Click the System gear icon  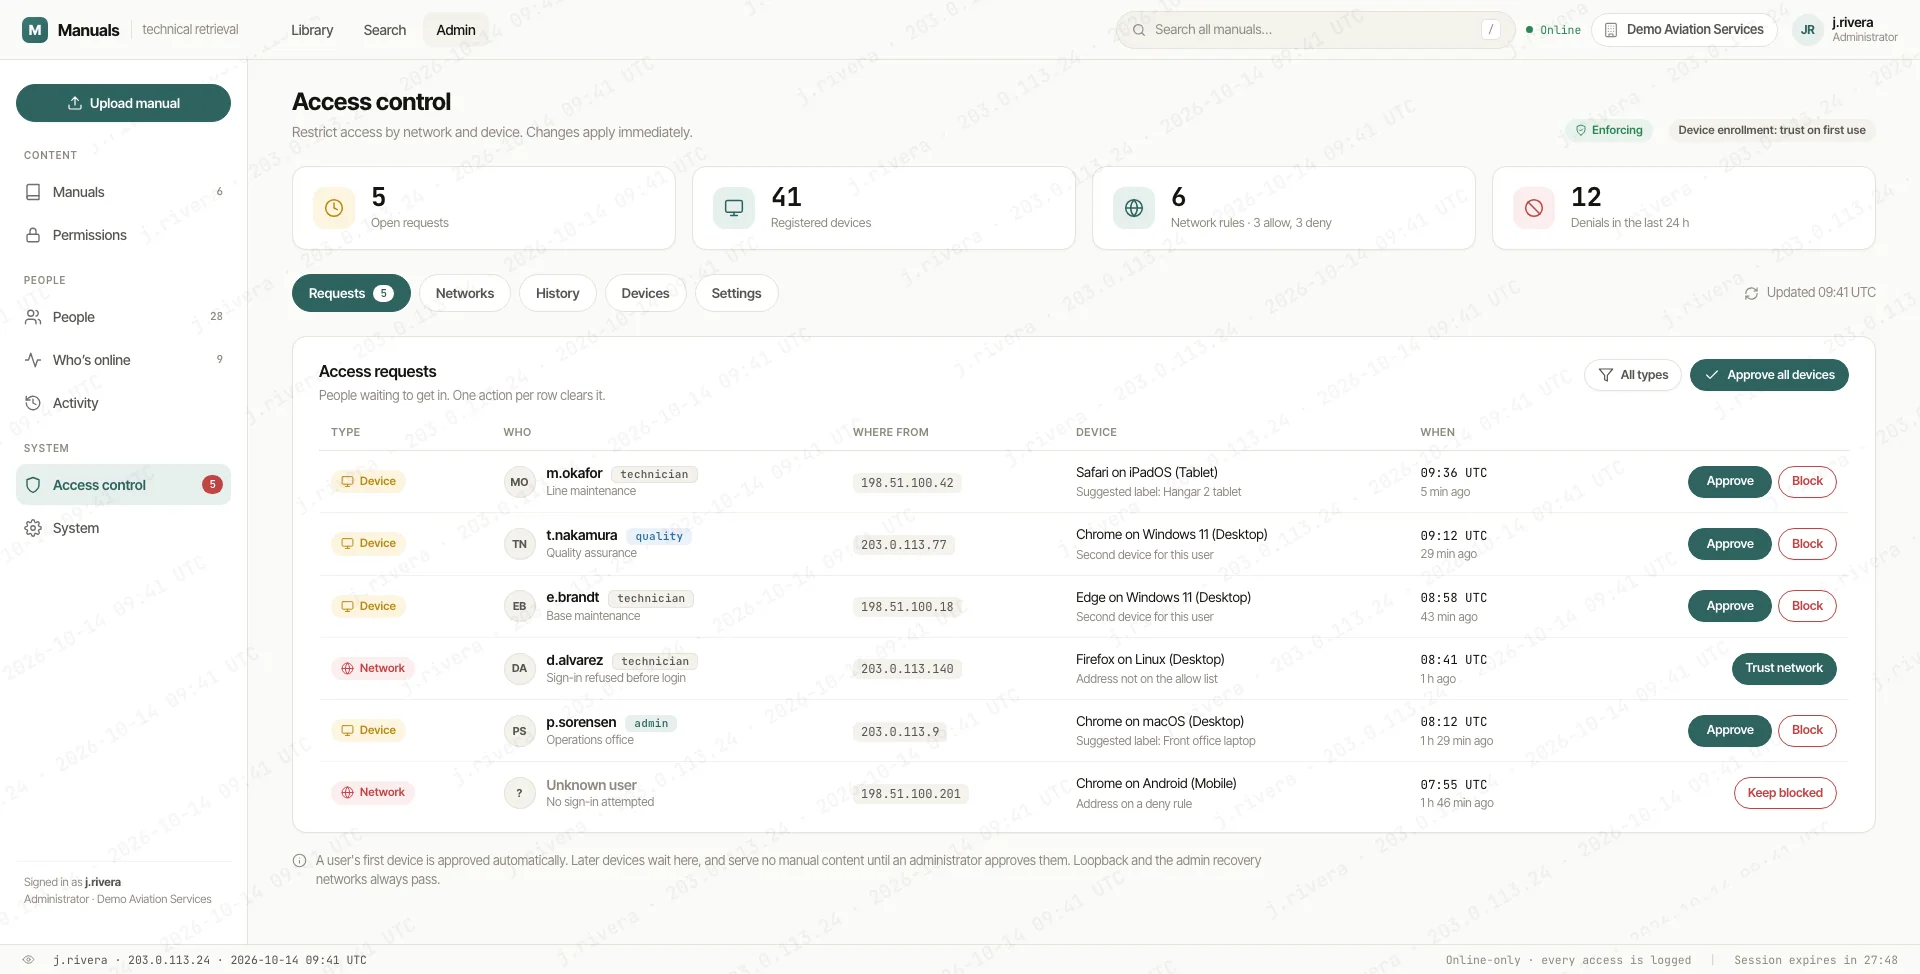pos(33,528)
